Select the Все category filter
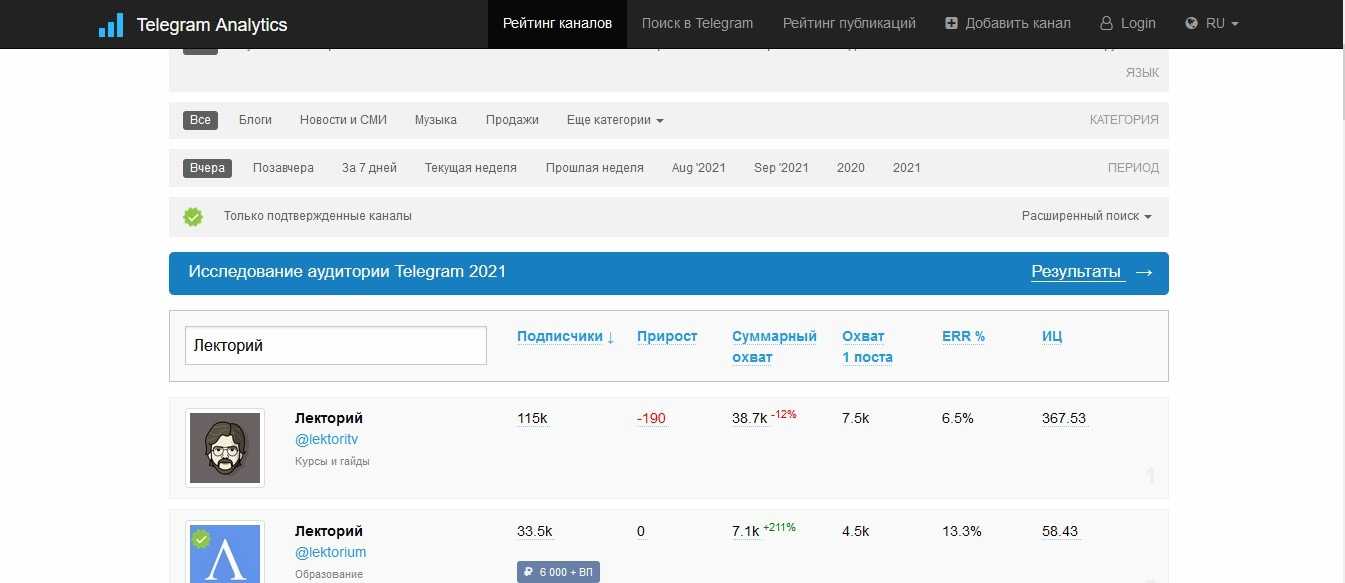The height and width of the screenshot is (583, 1345). 200,120
